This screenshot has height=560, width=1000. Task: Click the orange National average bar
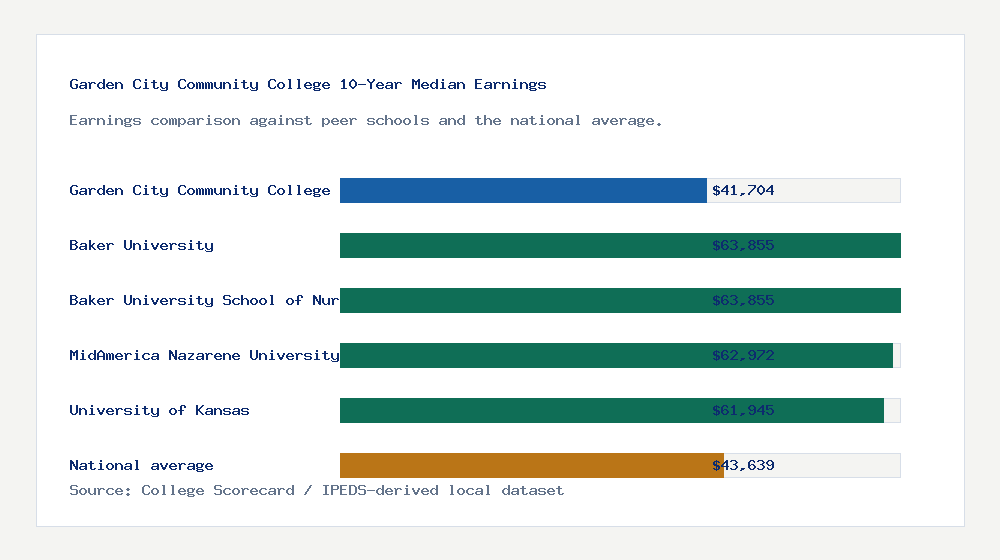pos(532,466)
